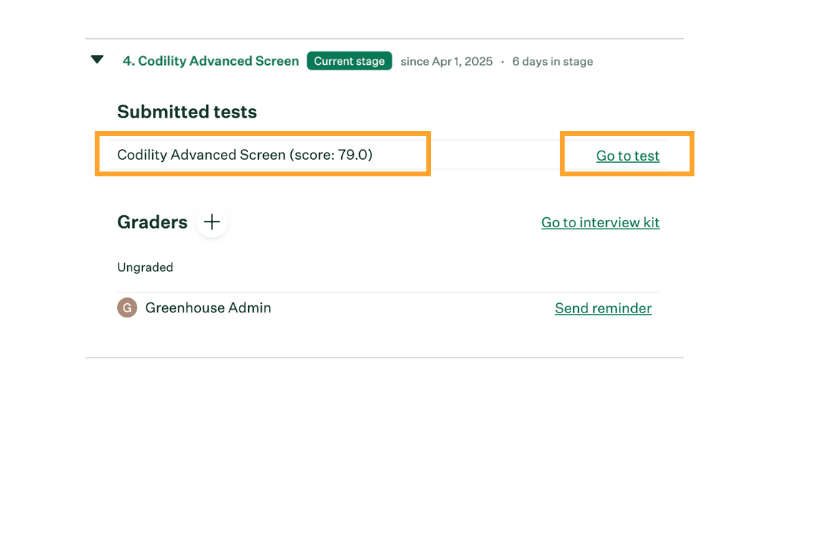Click the 'score: 79.0' value
This screenshot has height=535, width=818.
pyautogui.click(x=331, y=155)
